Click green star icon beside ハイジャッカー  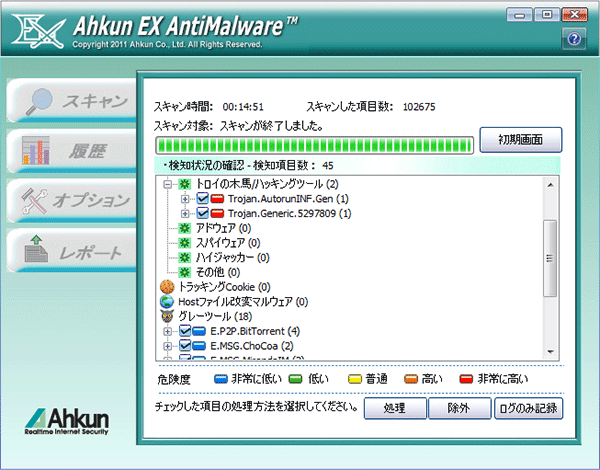(x=184, y=258)
